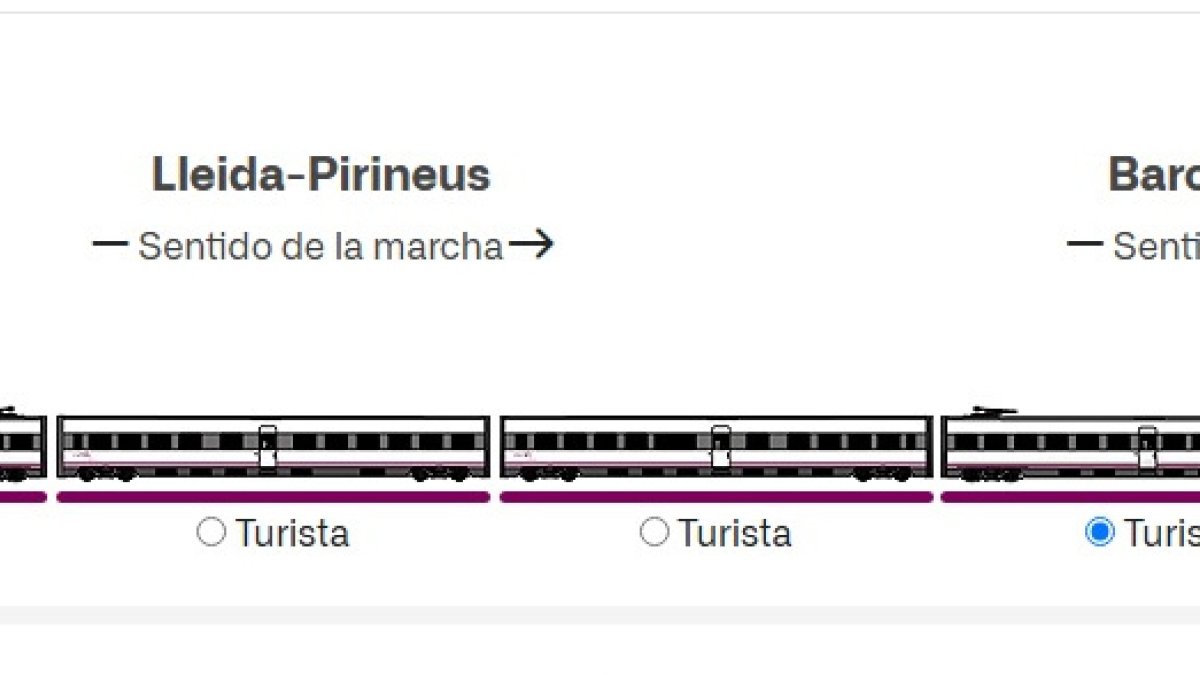Click the purple bar under the rightmost car
The width and height of the screenshot is (1200, 675).
click(1070, 496)
